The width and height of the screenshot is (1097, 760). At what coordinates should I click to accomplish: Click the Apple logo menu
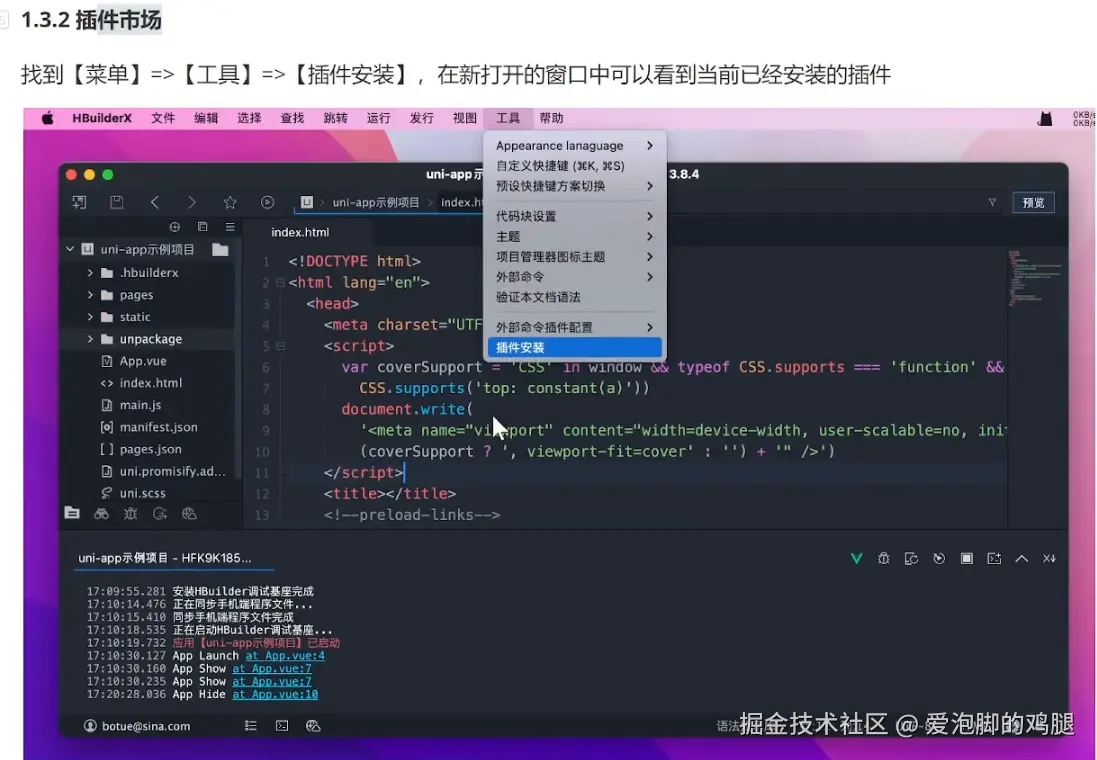tap(48, 118)
